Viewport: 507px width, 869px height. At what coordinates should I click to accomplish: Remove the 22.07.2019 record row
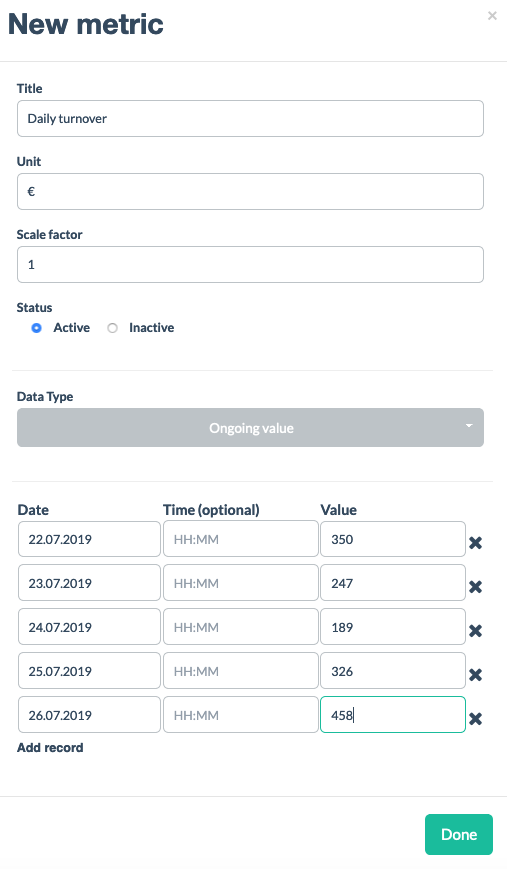[475, 543]
